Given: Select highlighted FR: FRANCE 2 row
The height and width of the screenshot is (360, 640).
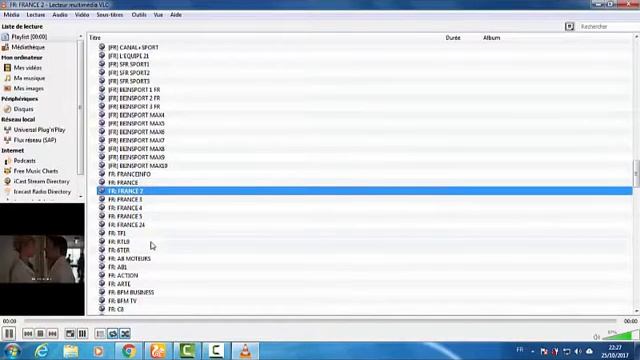Looking at the screenshot, I should pyautogui.click(x=364, y=191).
